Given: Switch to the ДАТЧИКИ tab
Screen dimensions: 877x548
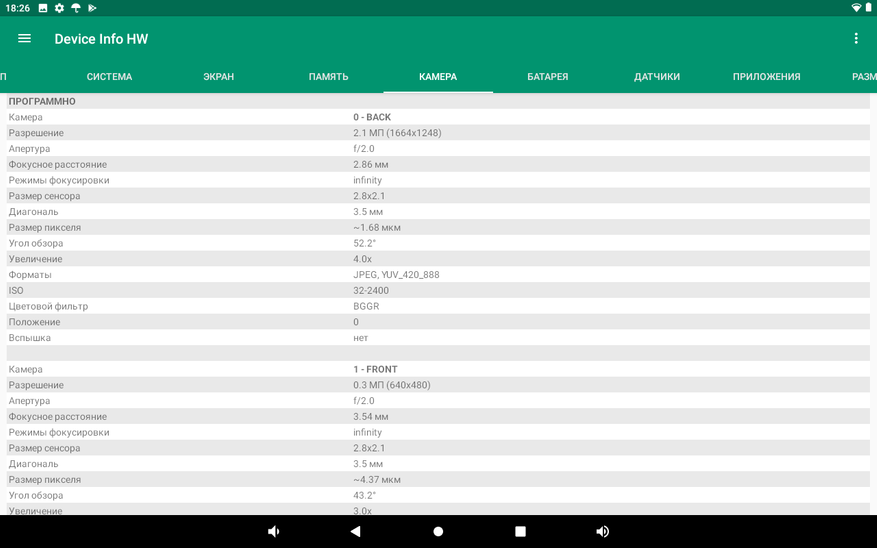Looking at the screenshot, I should (x=657, y=77).
